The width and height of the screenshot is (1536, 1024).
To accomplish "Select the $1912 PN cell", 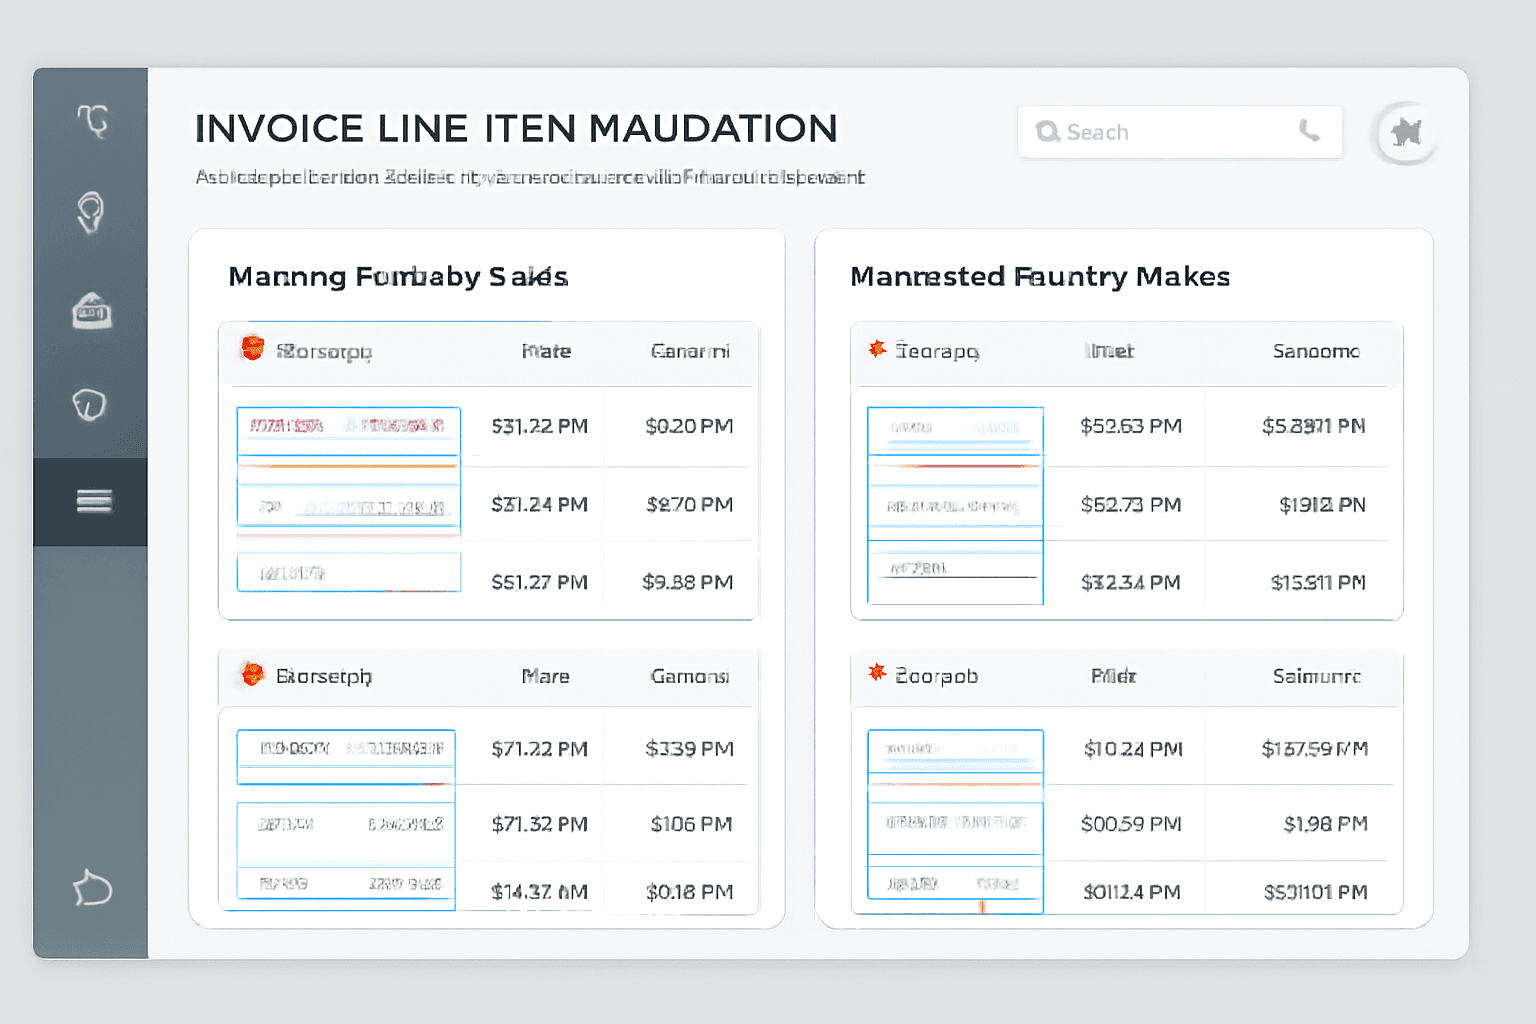I will click(1322, 504).
